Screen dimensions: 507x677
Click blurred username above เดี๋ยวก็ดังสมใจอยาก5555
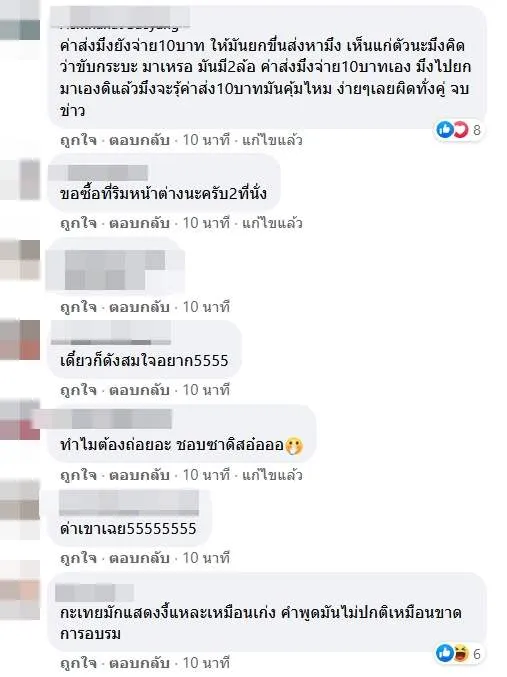tap(111, 332)
